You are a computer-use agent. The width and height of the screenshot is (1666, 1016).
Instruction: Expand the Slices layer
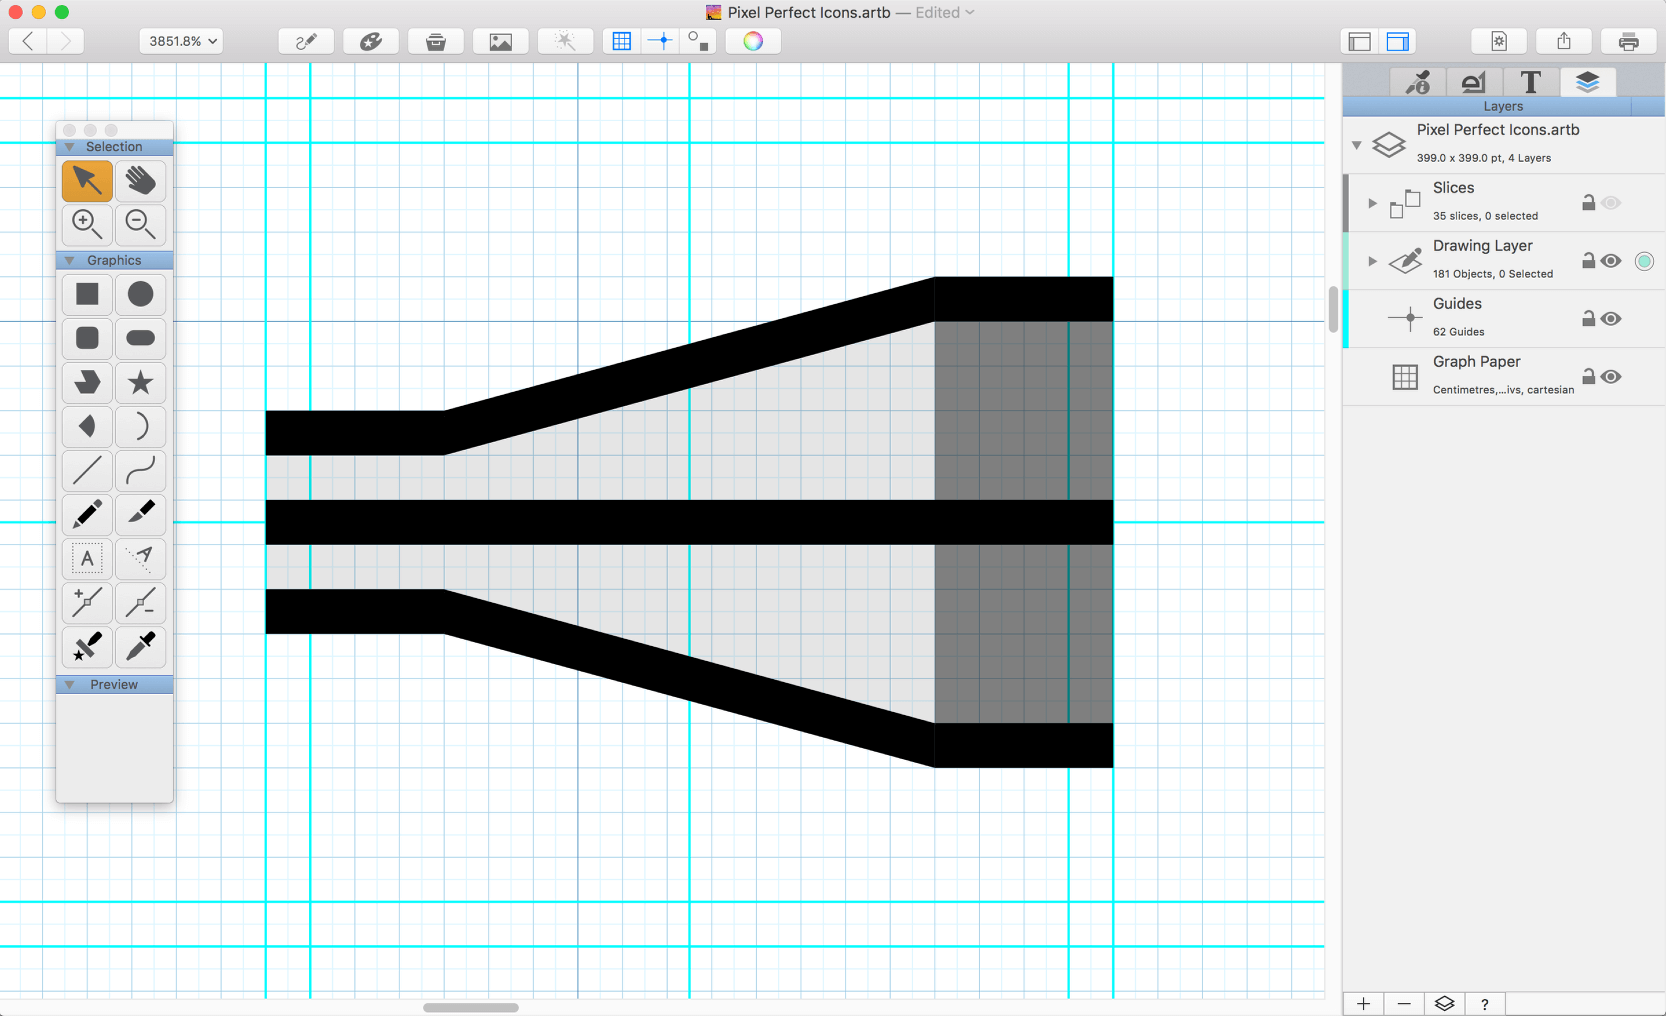point(1372,203)
